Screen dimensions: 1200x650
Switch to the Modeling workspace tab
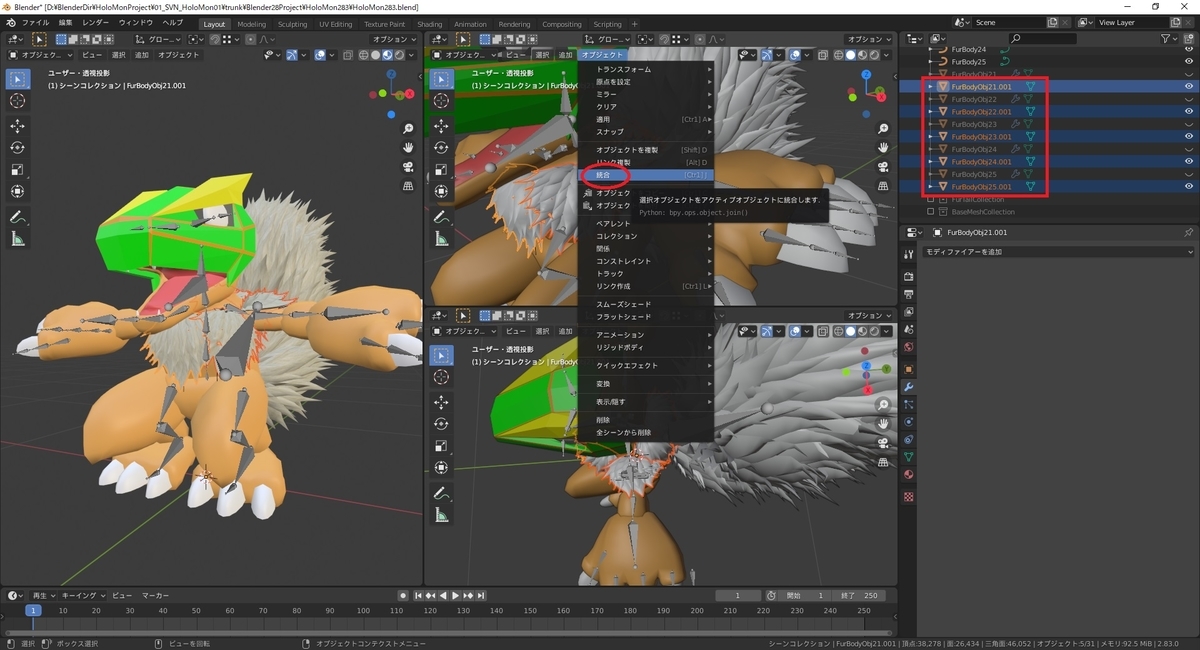pos(252,24)
